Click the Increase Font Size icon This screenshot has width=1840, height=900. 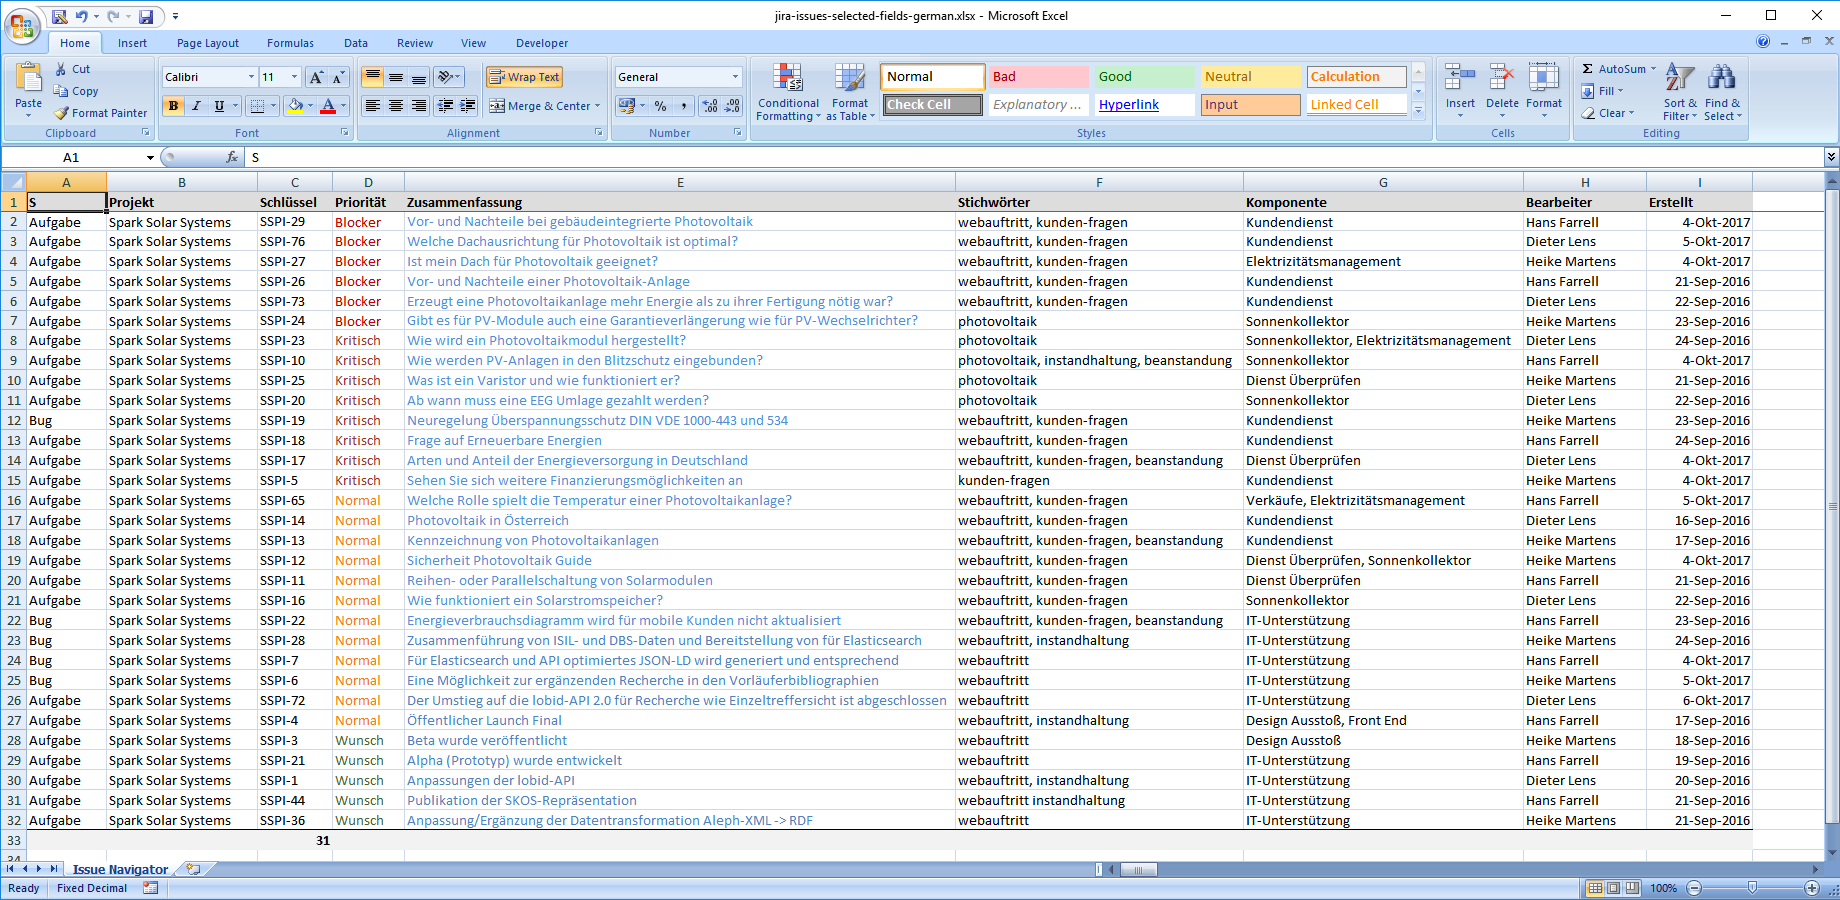pyautogui.click(x=316, y=77)
